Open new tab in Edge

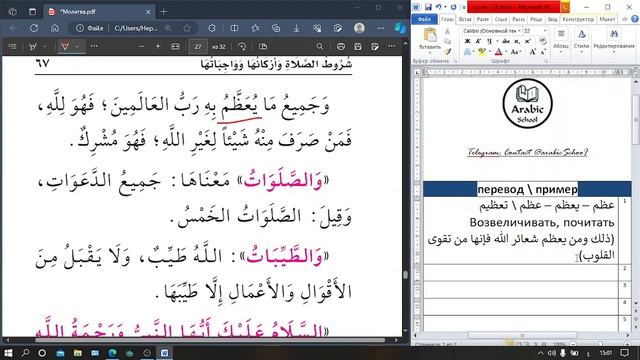164,12
